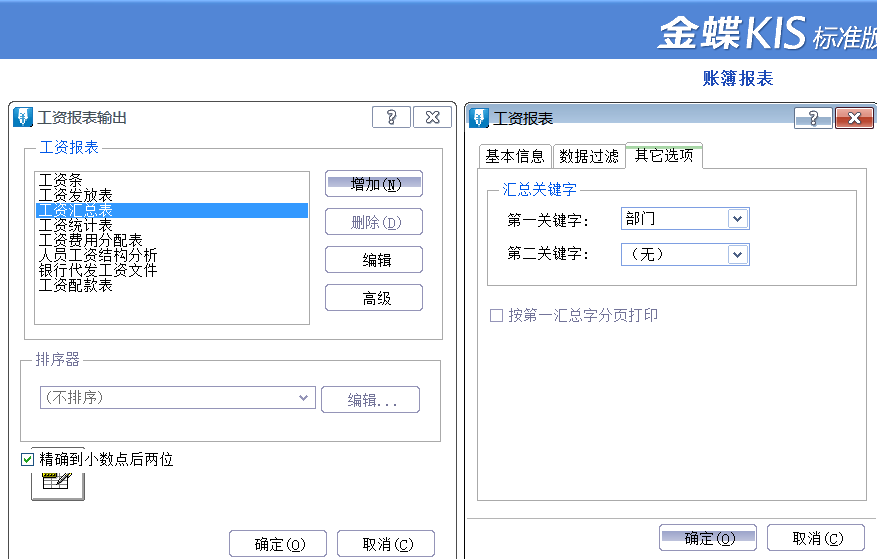The image size is (877, 559).
Task: Switch to the 基本信息 tab
Action: pos(515,156)
